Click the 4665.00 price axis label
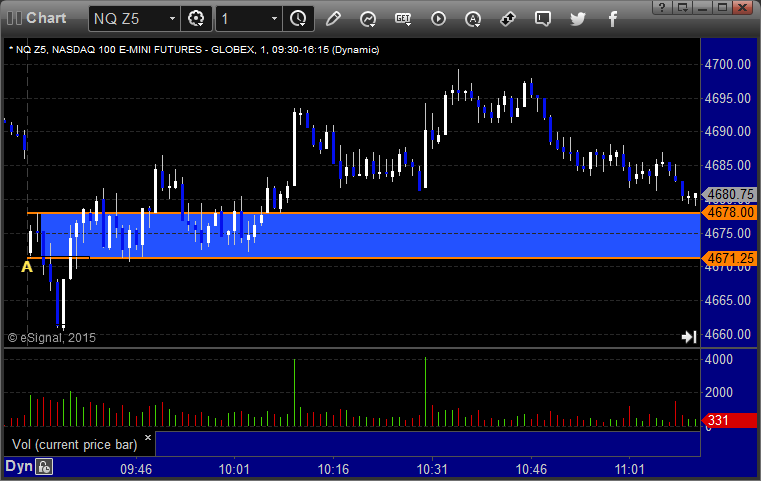This screenshot has width=761, height=481. pos(728,300)
